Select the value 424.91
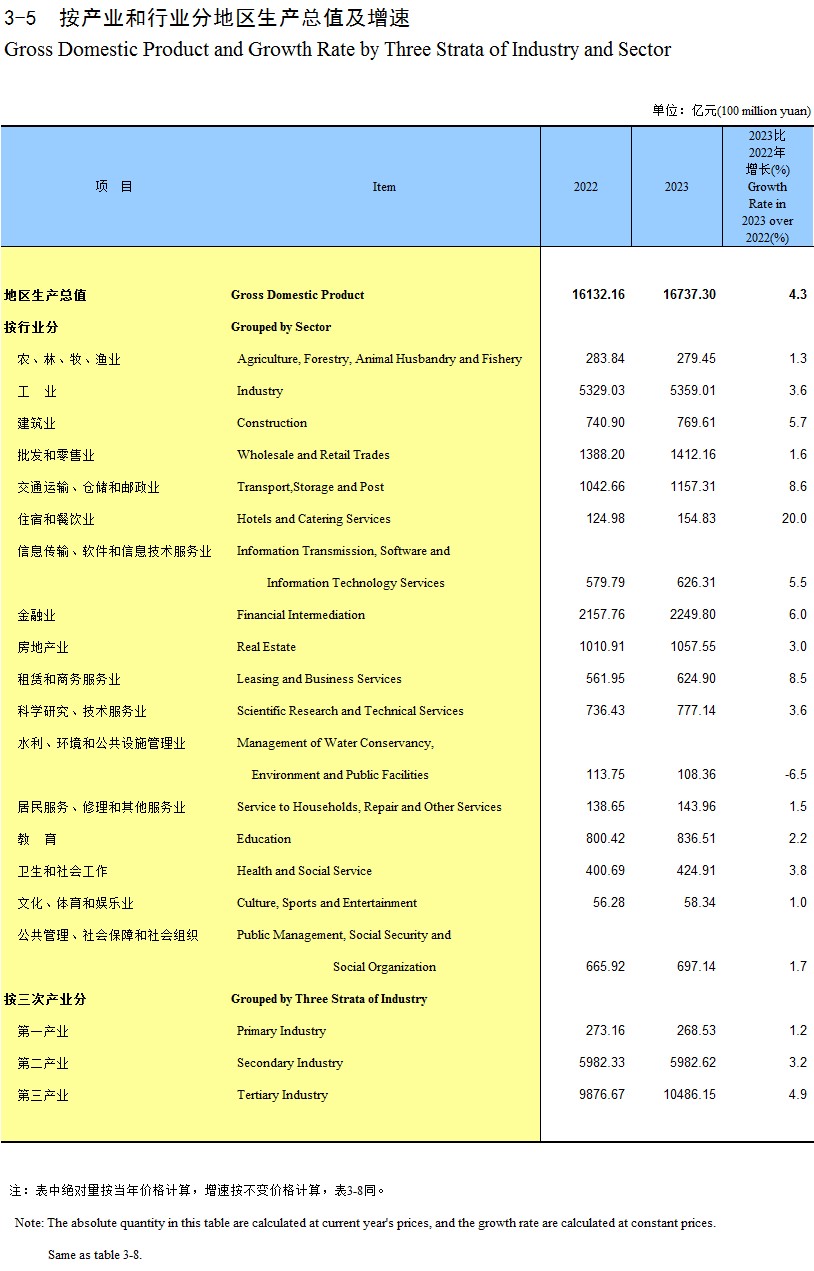Screen dimensions: 814x1271 point(696,871)
